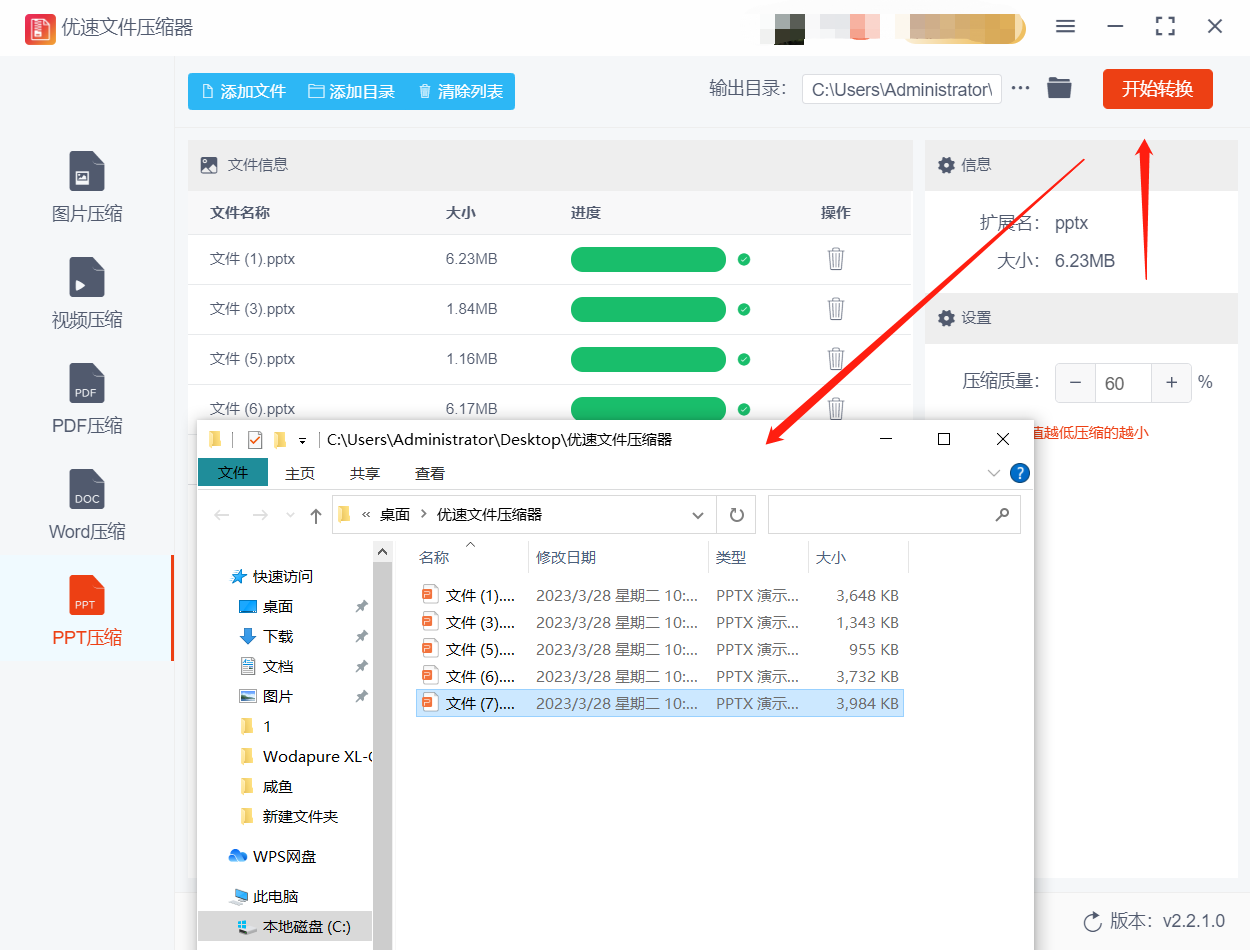Delete 文件 (3).pptx with trash icon
1250x950 pixels.
coord(836,309)
